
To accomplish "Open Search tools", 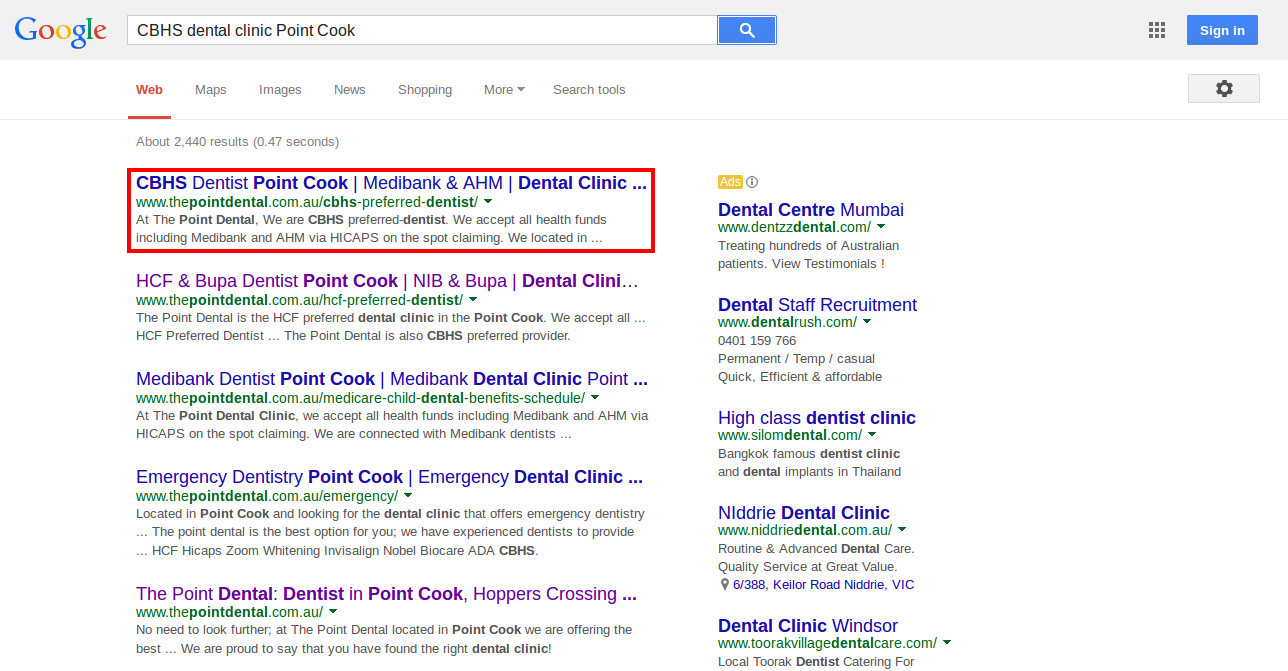I will [589, 89].
